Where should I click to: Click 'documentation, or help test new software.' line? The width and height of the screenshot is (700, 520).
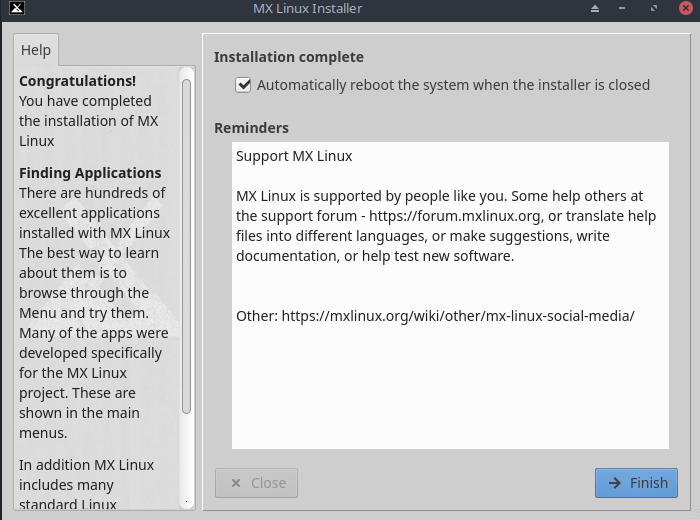point(375,256)
